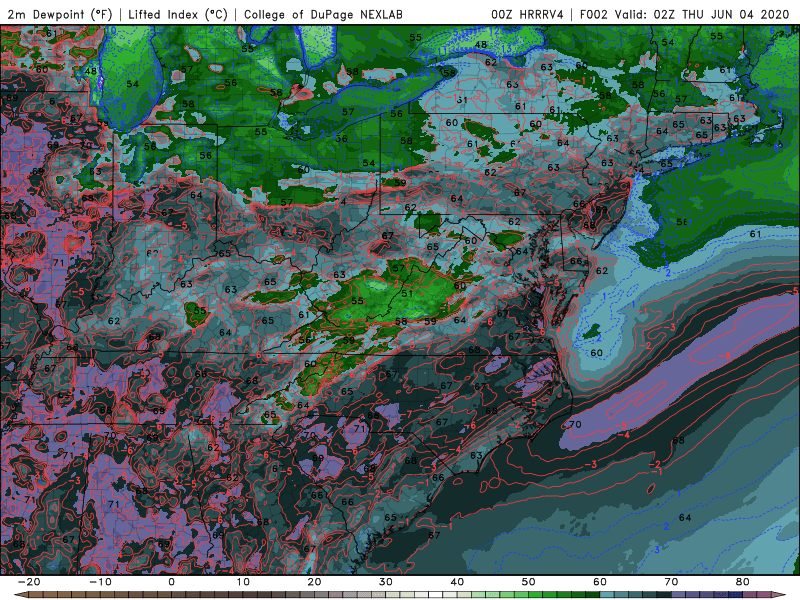
Task: Click the 61 value in the northeast Atlantic
Action: pyautogui.click(x=755, y=234)
